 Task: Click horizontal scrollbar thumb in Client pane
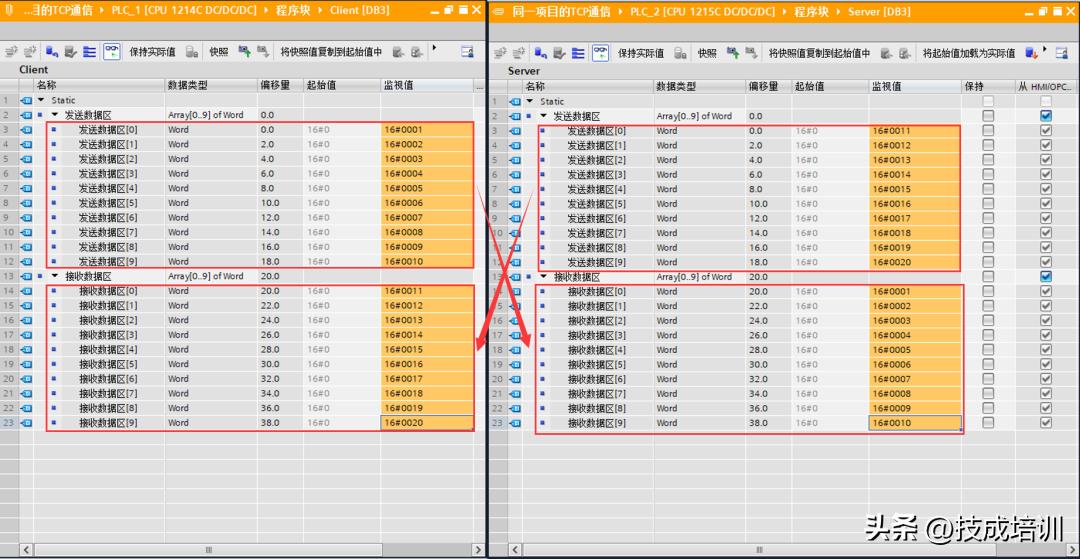208,550
